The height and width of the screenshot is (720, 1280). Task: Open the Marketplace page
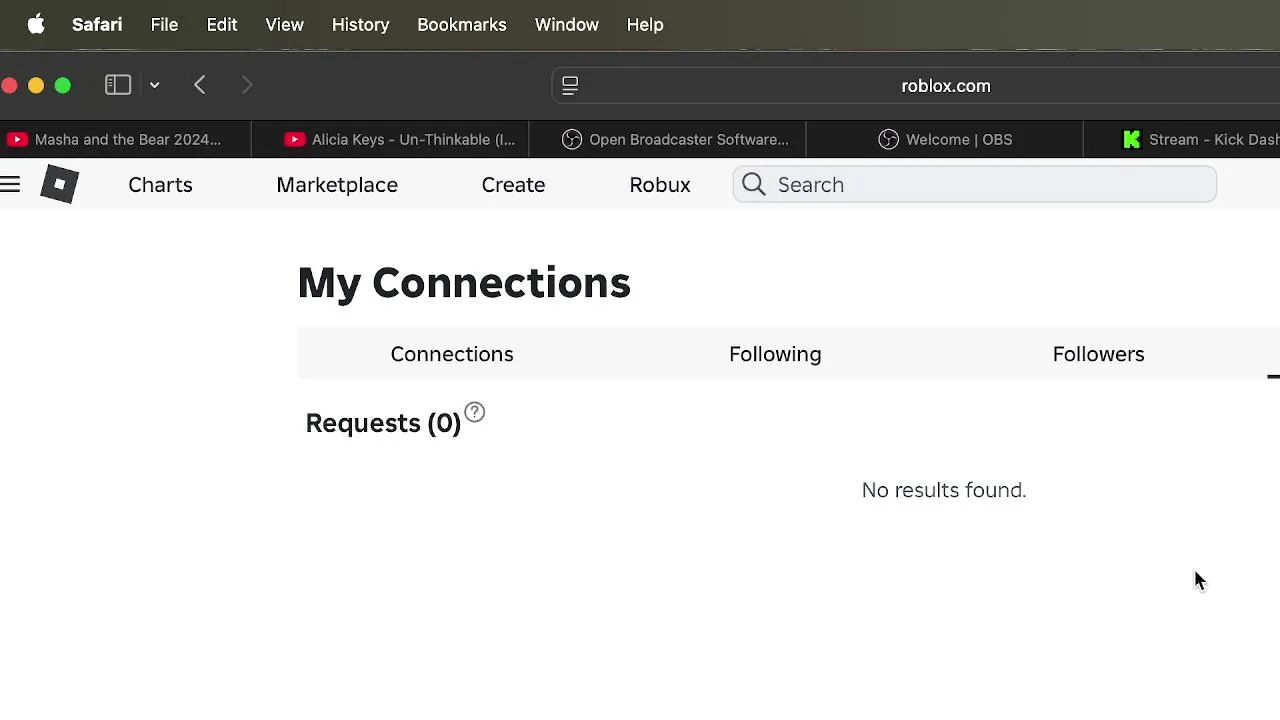337,185
